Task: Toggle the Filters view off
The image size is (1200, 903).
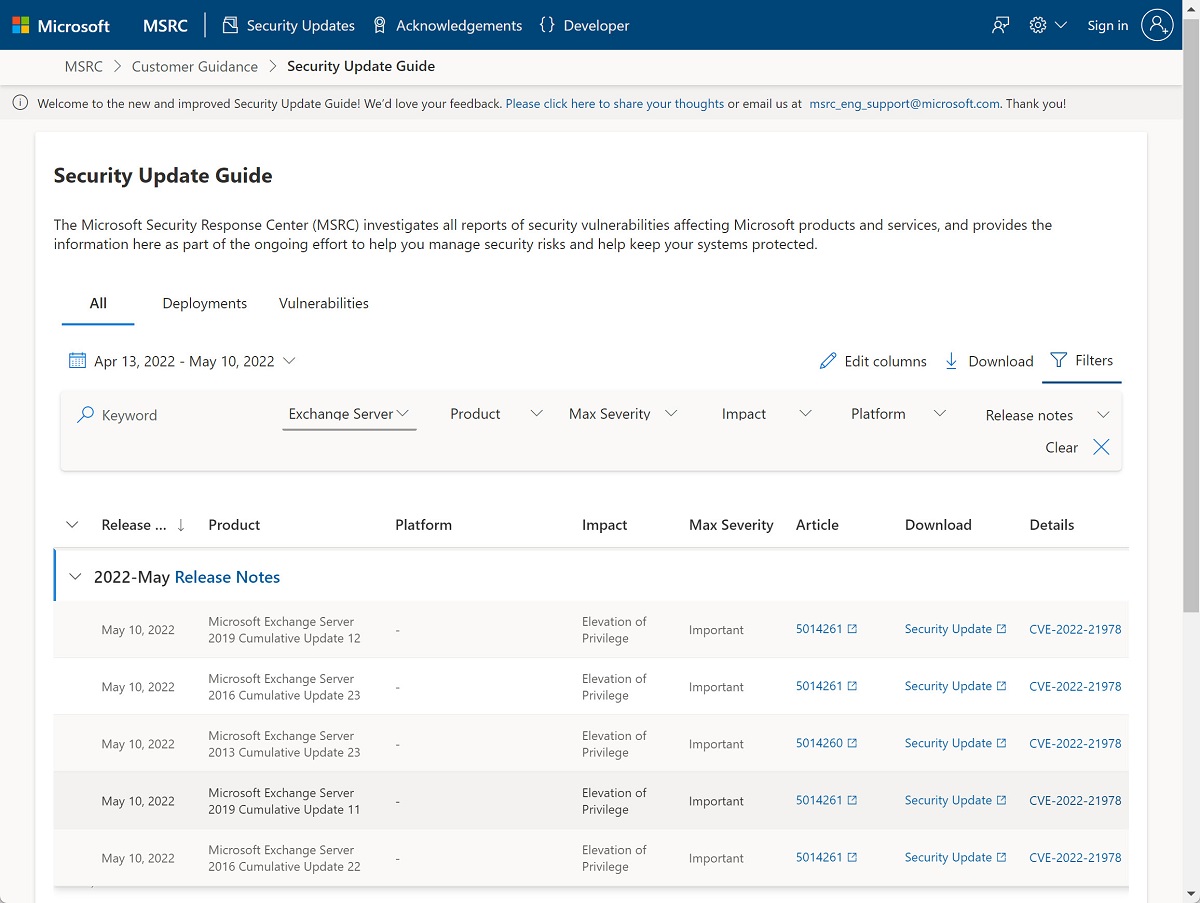Action: click(x=1082, y=360)
